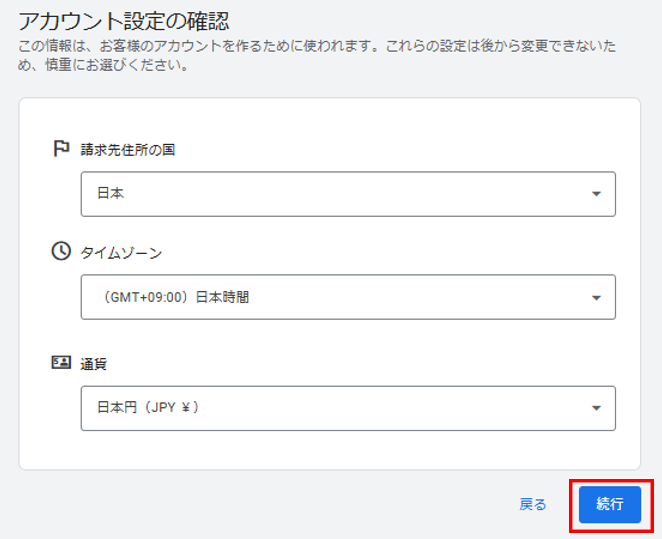Click the flag icon beside 請求先住所の国
662x539 pixels.
(x=61, y=149)
